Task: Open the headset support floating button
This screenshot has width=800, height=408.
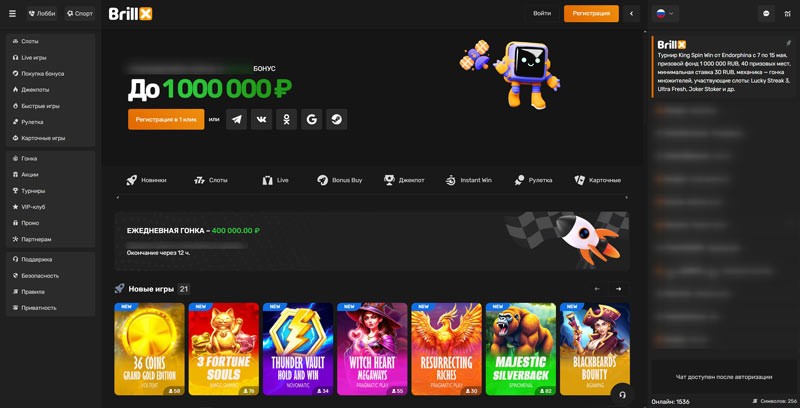Action: pos(621,394)
